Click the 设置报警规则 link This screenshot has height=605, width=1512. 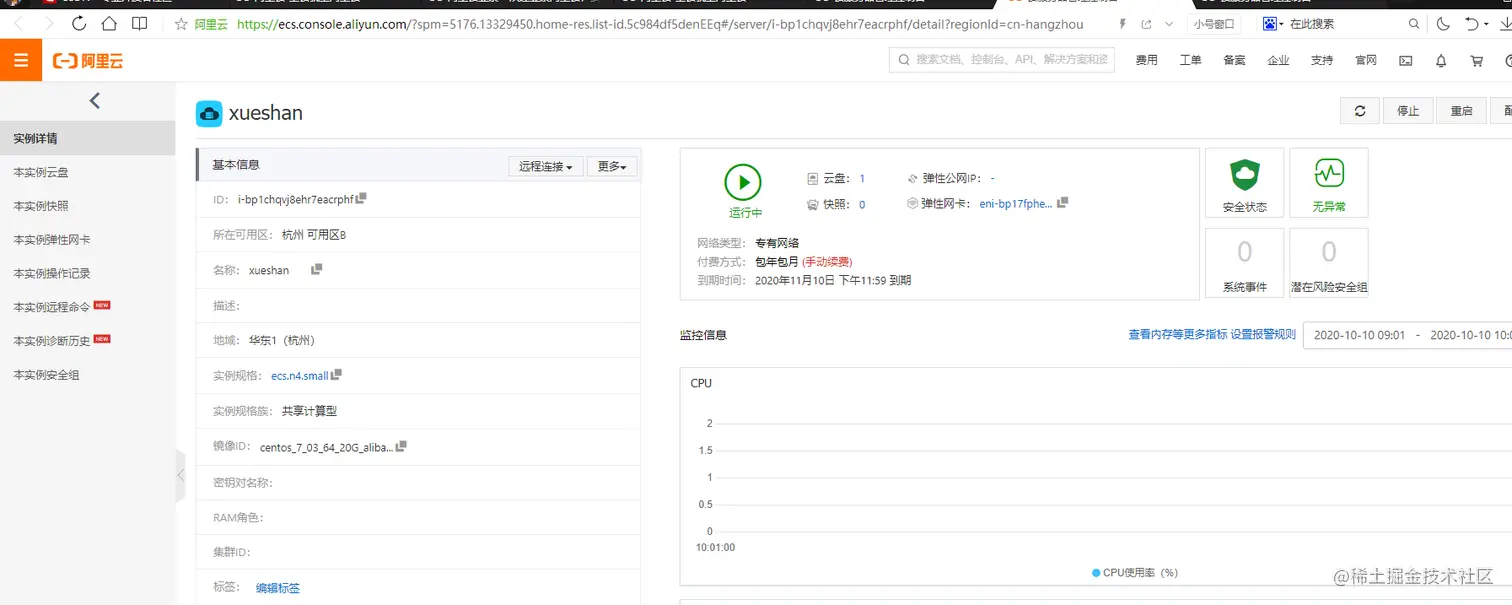[1263, 335]
